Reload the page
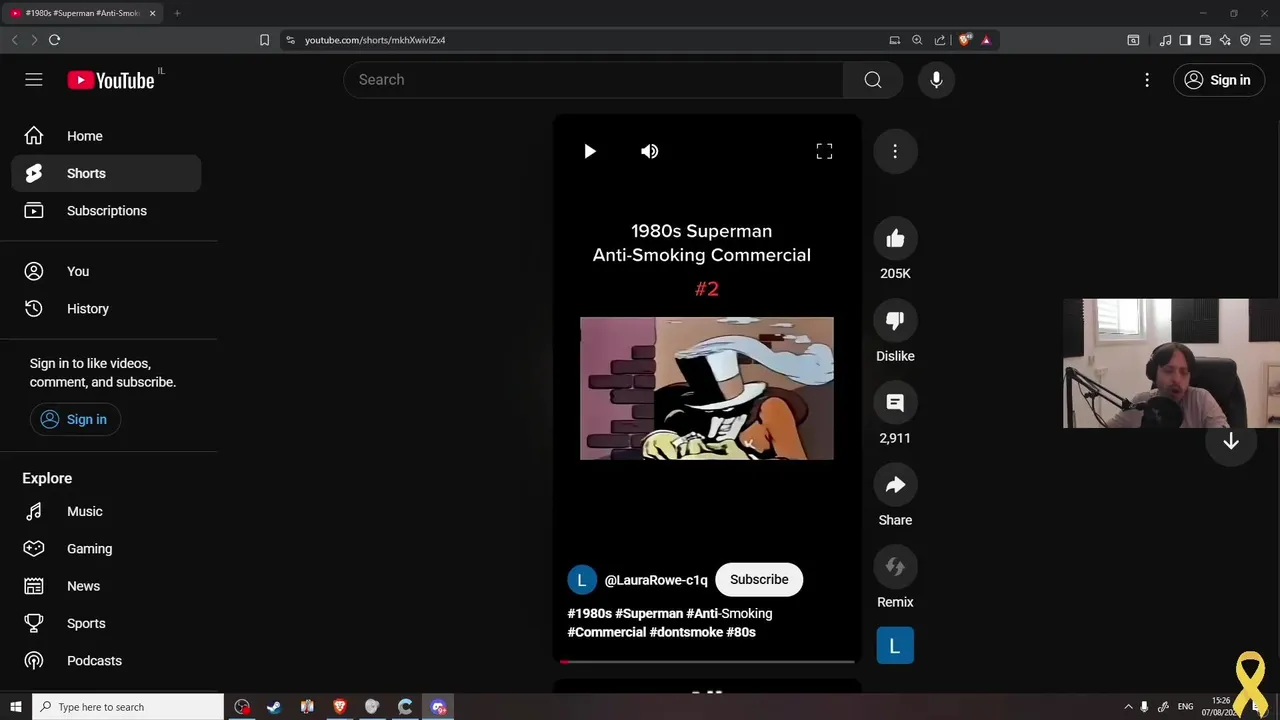Image resolution: width=1280 pixels, height=720 pixels. [x=54, y=40]
